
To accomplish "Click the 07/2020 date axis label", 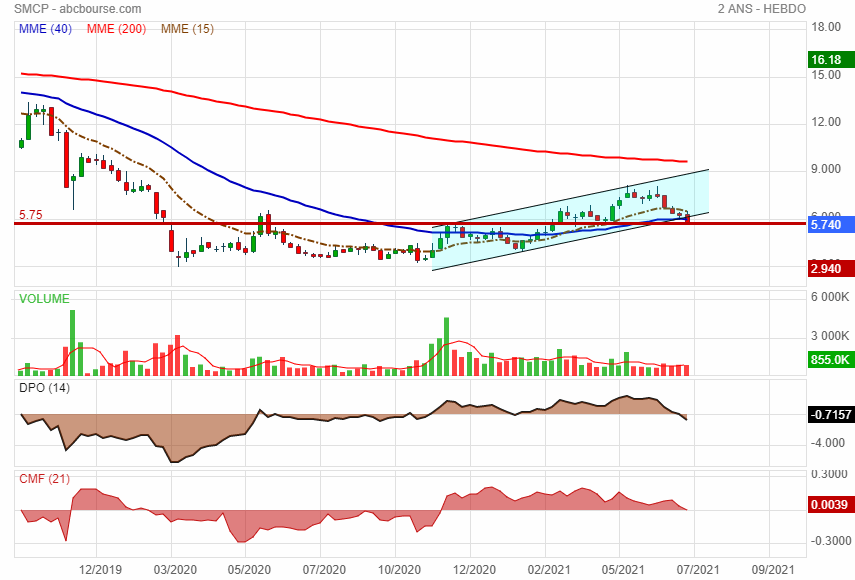I will 324,570.
